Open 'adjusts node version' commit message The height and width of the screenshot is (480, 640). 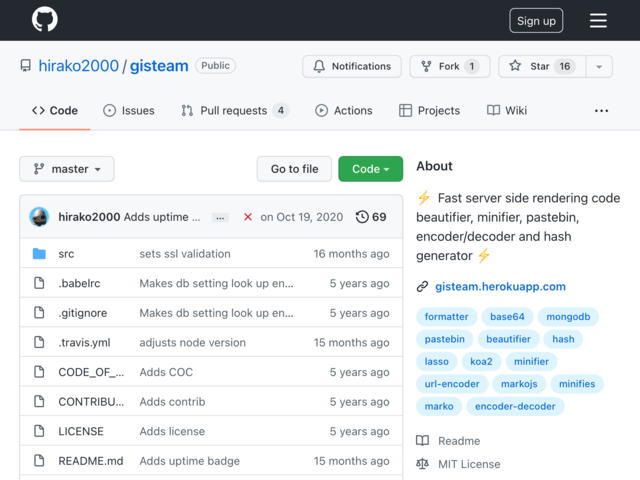coord(193,342)
